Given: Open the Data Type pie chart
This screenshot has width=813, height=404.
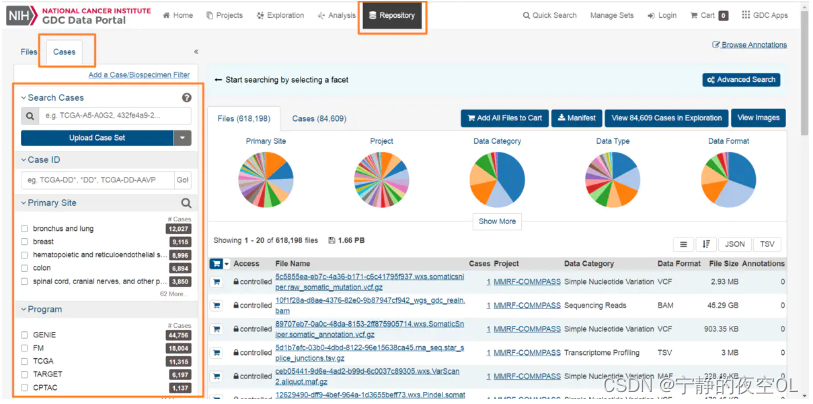Looking at the screenshot, I should 613,180.
